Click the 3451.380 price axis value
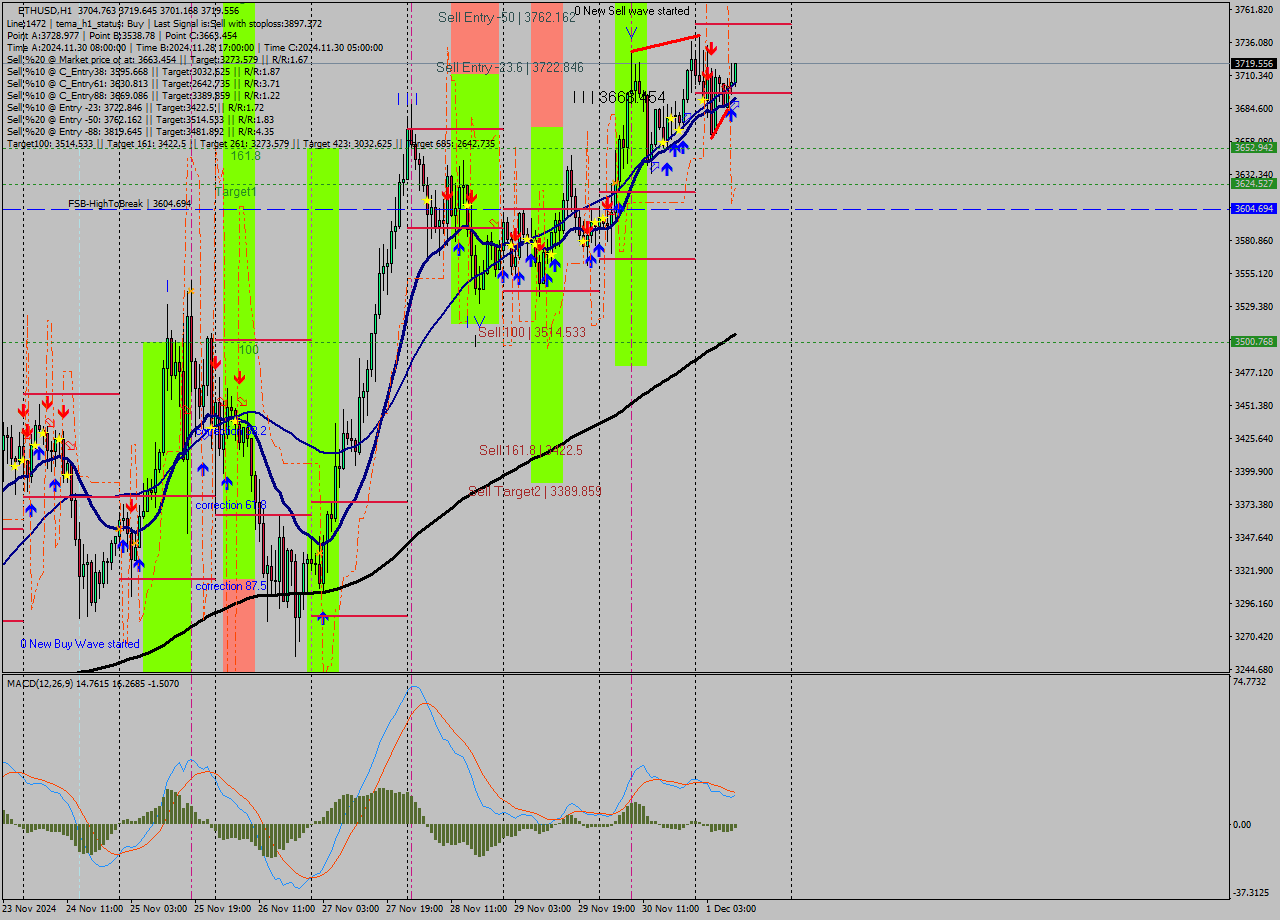This screenshot has width=1280, height=920. [x=1254, y=406]
